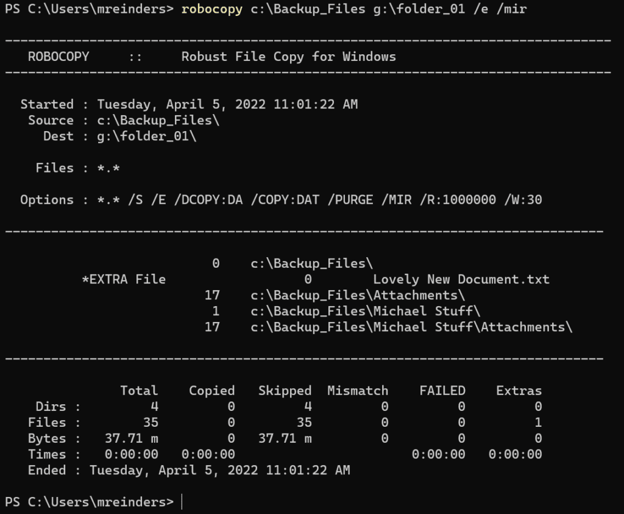Click the Extras column header
Image resolution: width=624 pixels, height=514 pixels.
[x=519, y=391]
